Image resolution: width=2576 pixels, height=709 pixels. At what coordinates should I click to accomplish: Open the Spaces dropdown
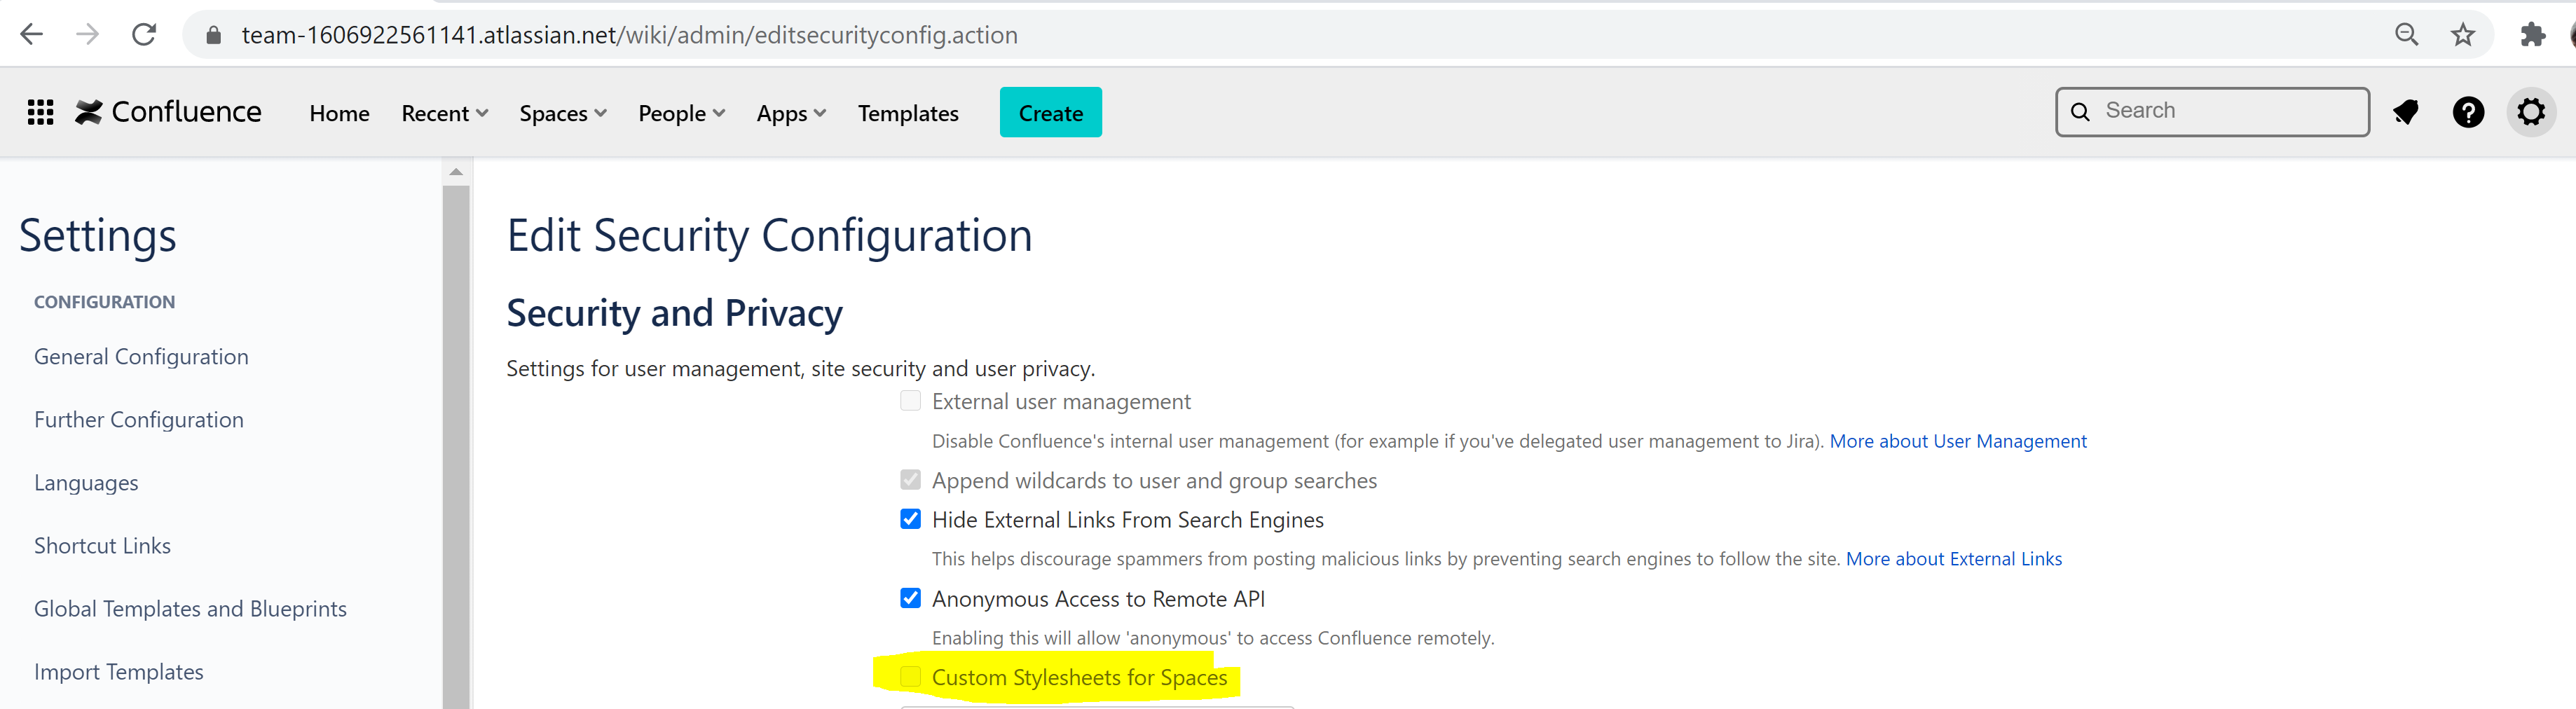[x=562, y=113]
